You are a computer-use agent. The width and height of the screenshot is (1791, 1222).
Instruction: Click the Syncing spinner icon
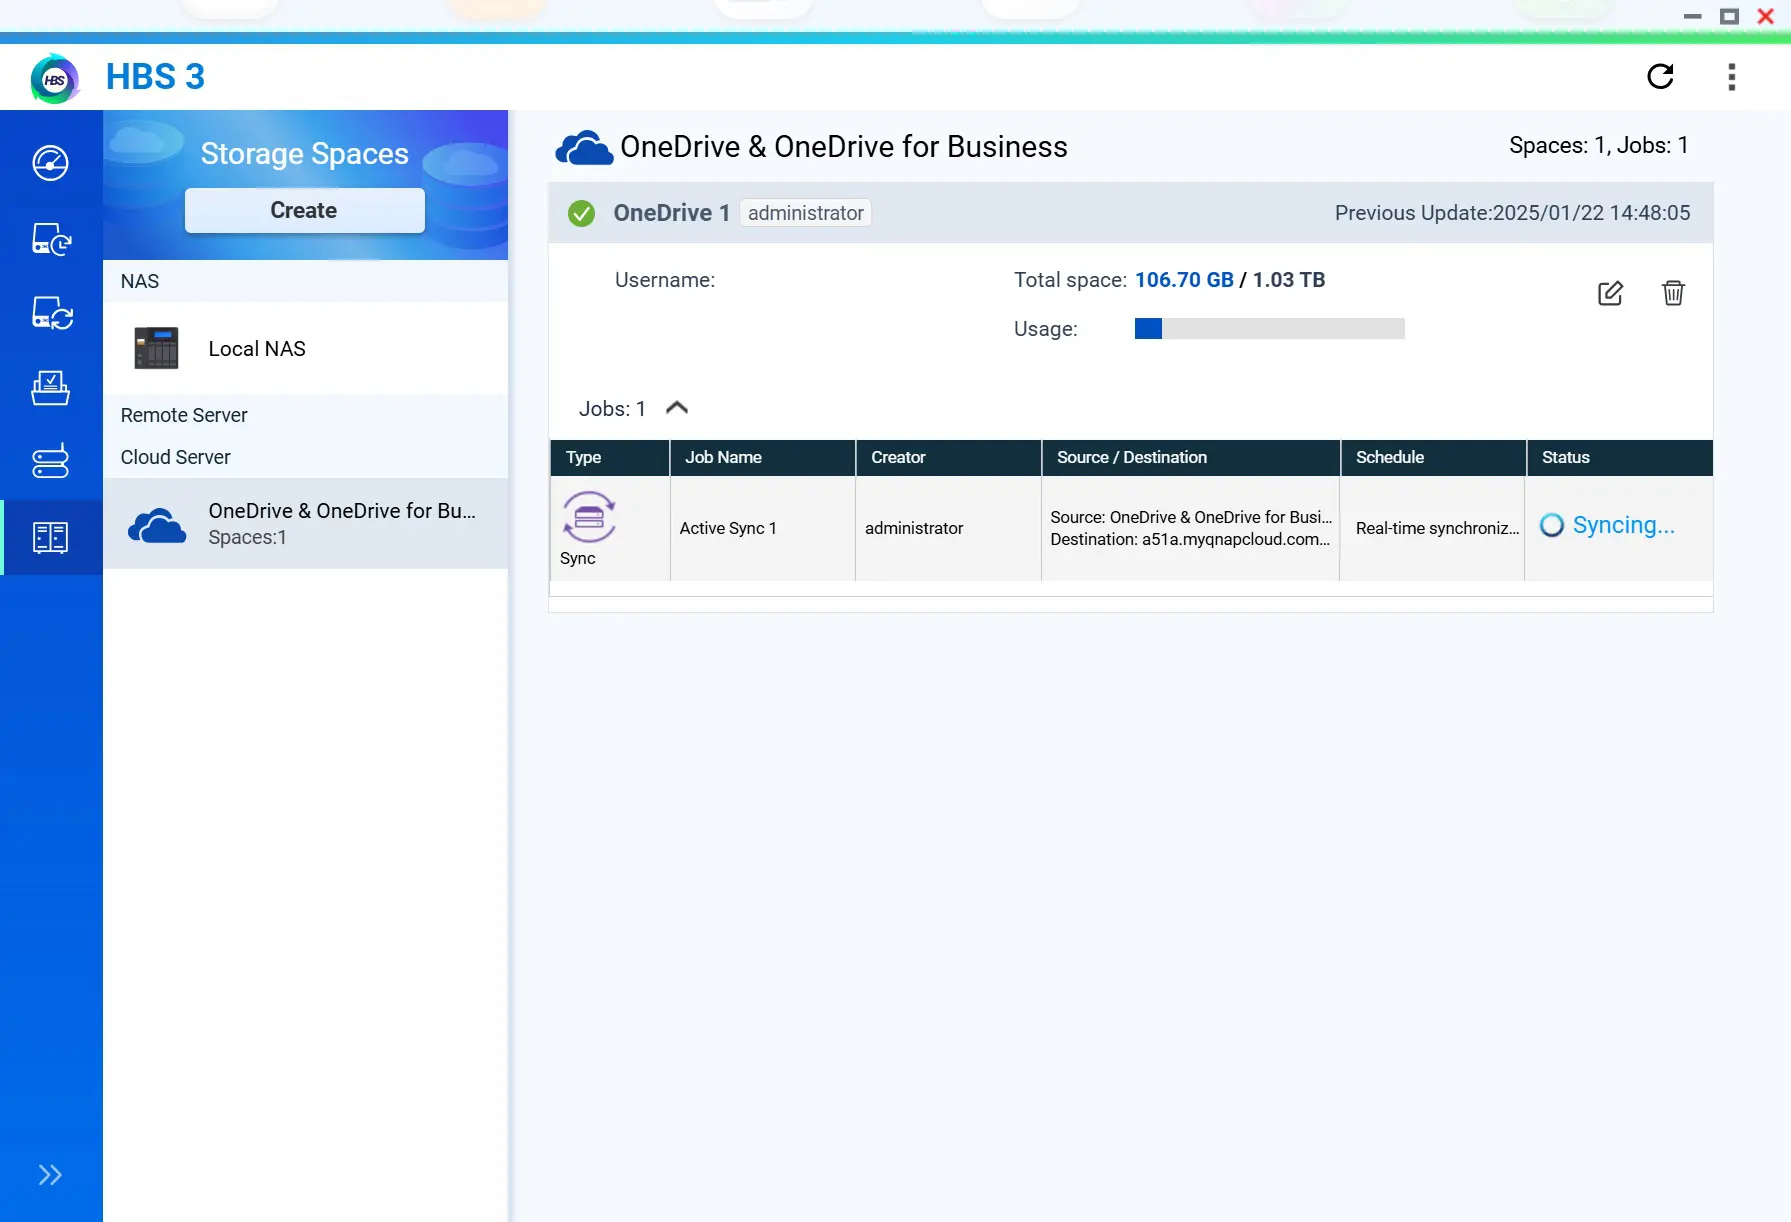1552,525
